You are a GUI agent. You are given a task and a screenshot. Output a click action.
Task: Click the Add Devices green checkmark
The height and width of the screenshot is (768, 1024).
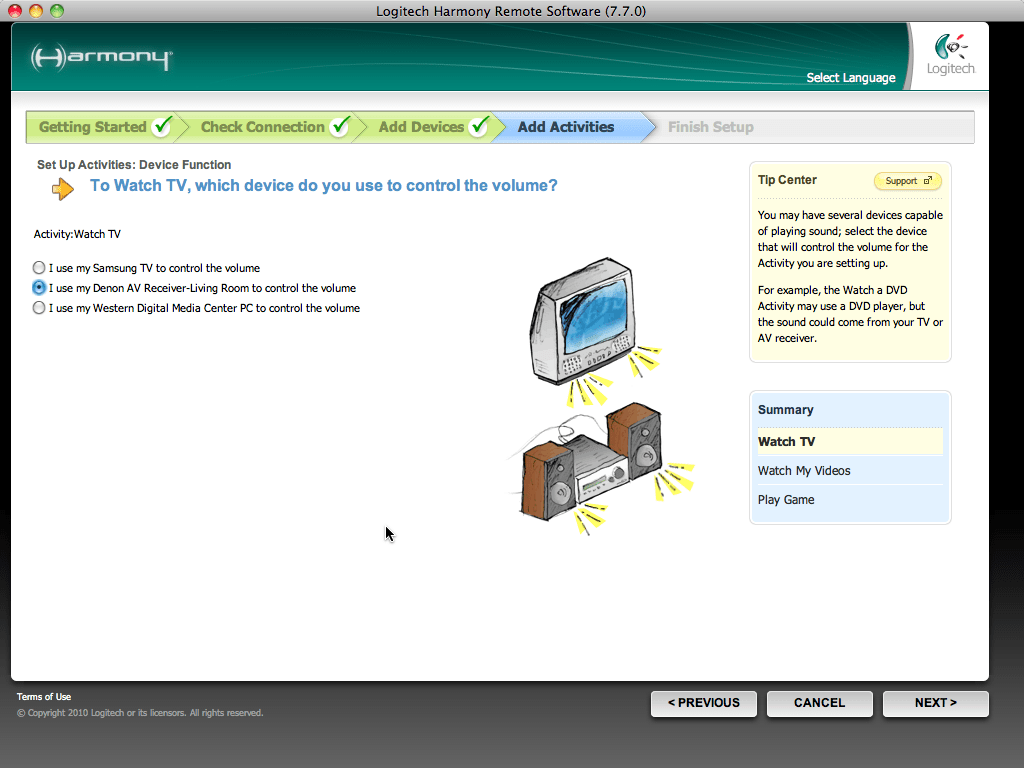click(x=479, y=127)
